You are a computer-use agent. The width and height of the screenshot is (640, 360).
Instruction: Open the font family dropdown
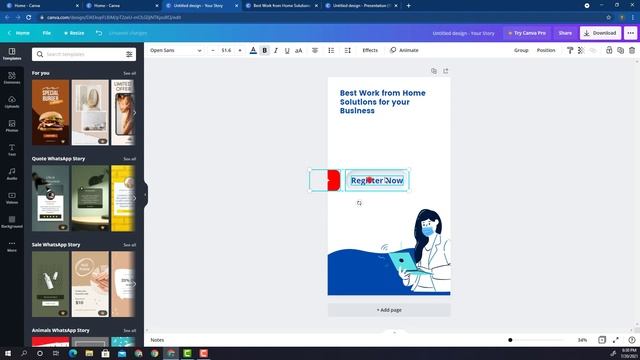[176, 50]
